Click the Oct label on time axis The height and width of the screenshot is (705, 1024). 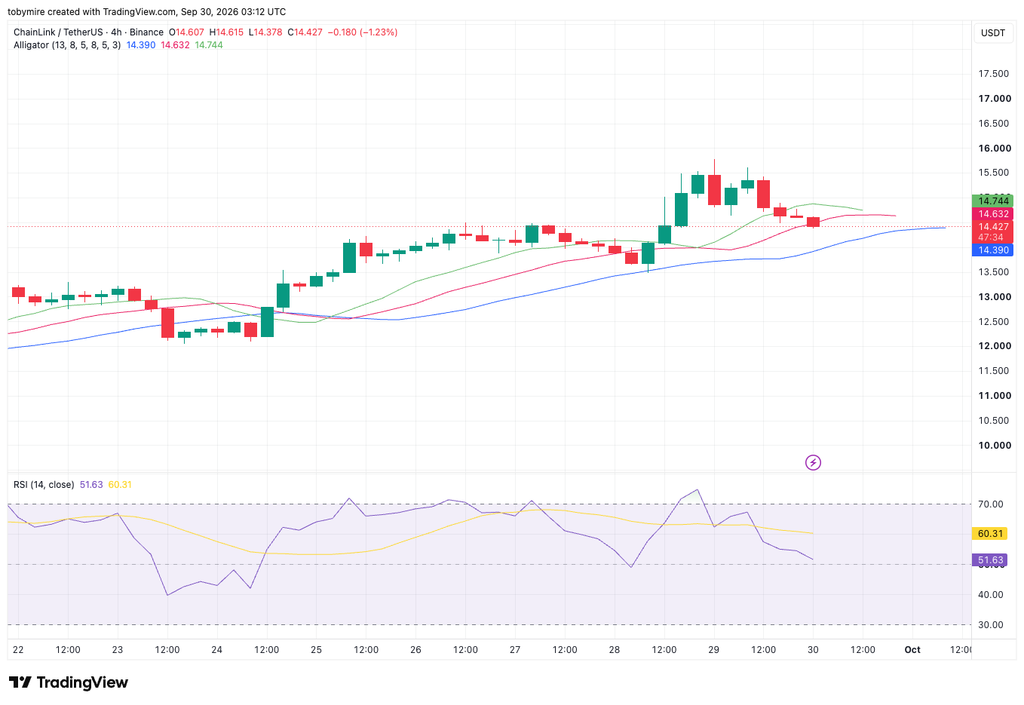point(912,650)
